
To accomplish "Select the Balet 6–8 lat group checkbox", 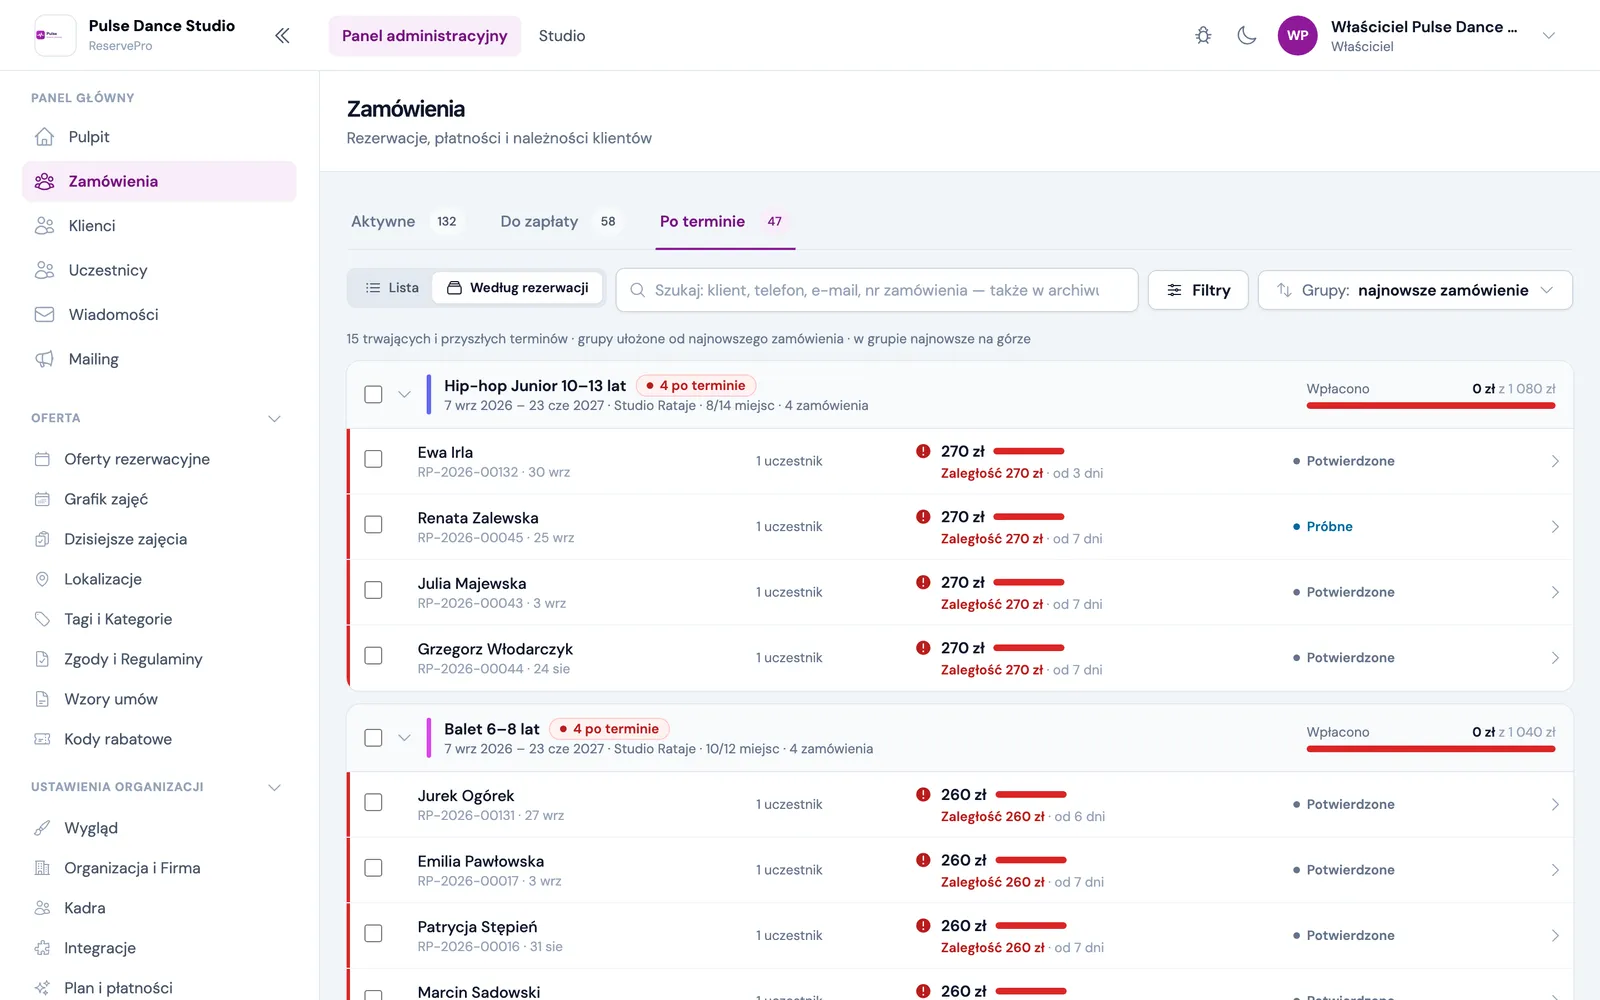I will point(373,738).
